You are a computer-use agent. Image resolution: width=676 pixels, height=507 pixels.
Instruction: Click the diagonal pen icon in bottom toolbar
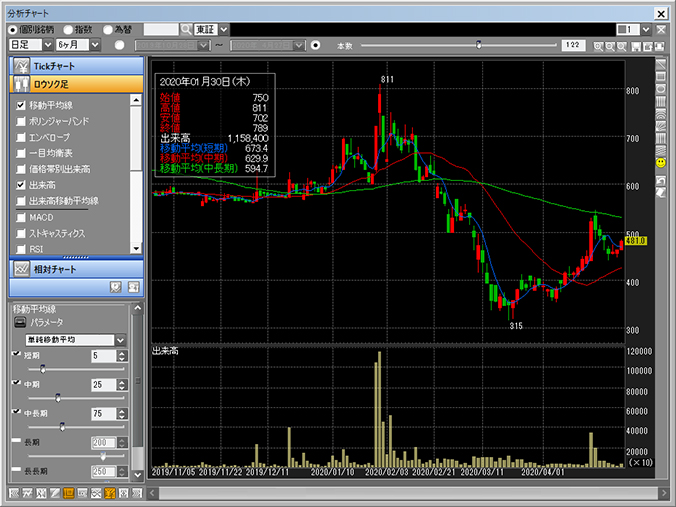(x=55, y=493)
